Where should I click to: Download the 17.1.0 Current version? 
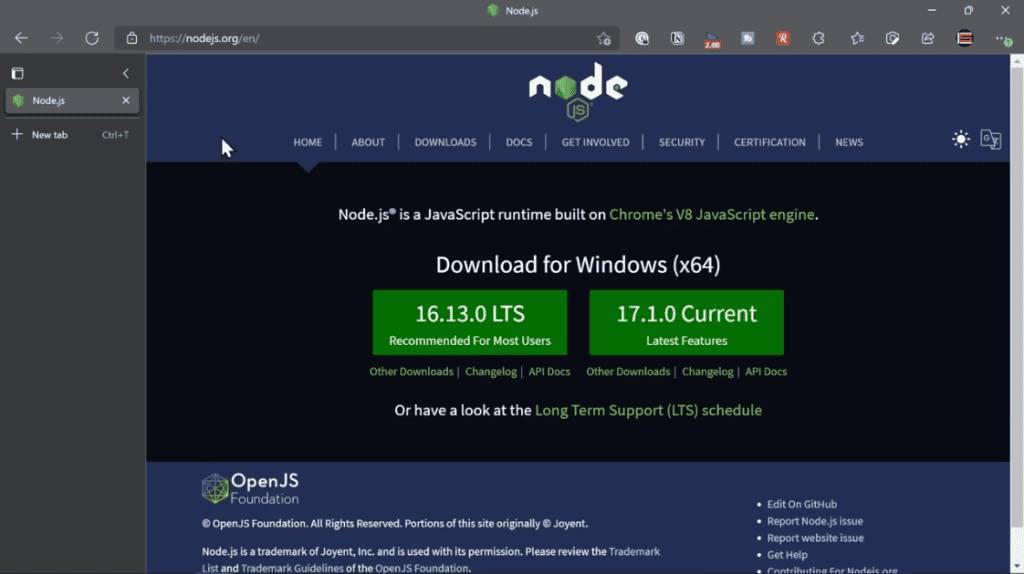(x=686, y=323)
